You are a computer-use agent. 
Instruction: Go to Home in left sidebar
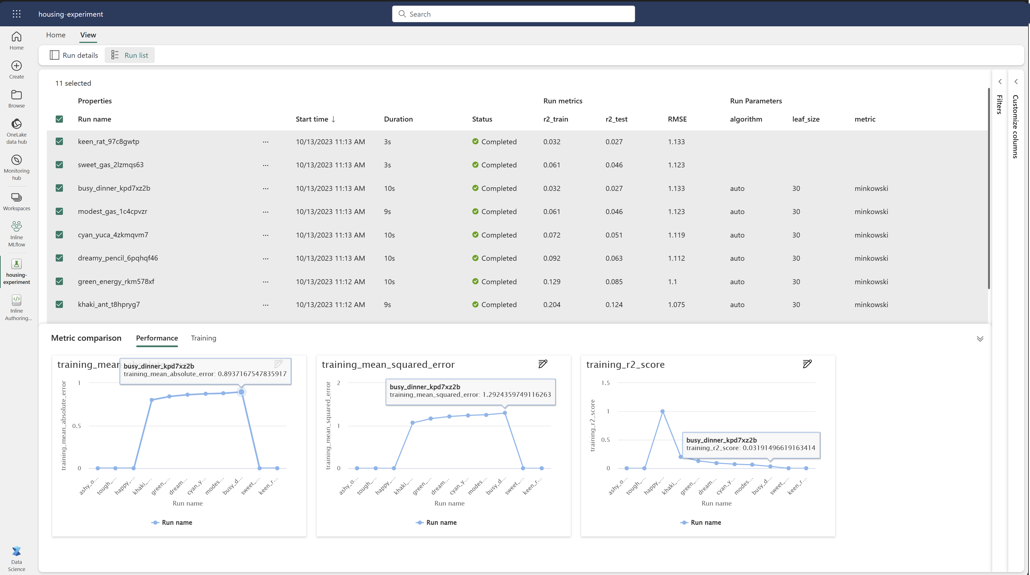click(16, 41)
